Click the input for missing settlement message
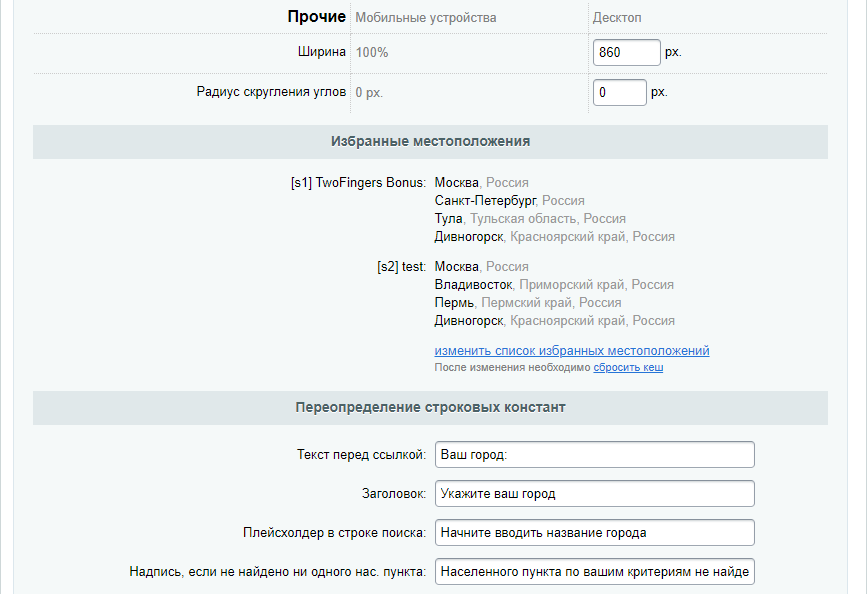The height and width of the screenshot is (594, 867). (x=594, y=571)
